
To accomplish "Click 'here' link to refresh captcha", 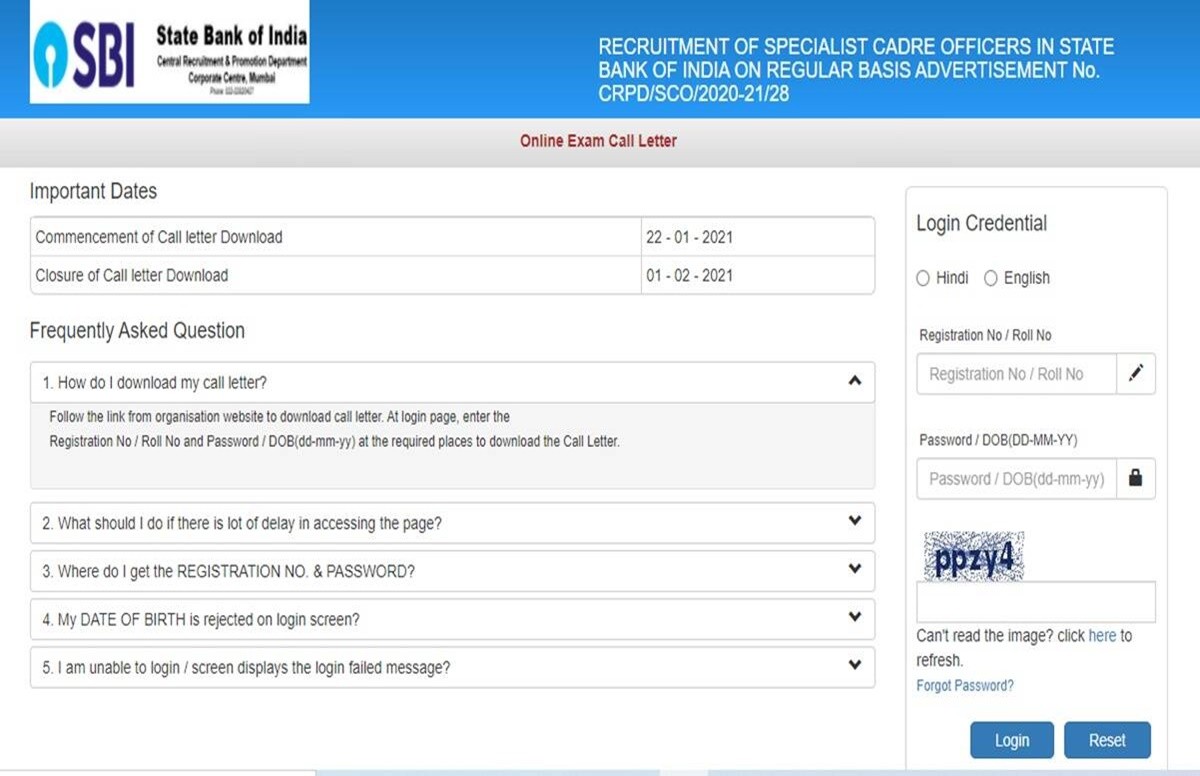I will coord(1102,636).
